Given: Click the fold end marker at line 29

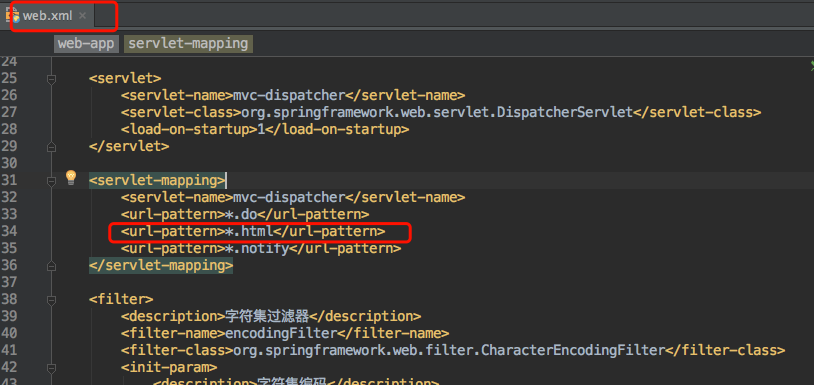Looking at the screenshot, I should pyautogui.click(x=51, y=147).
